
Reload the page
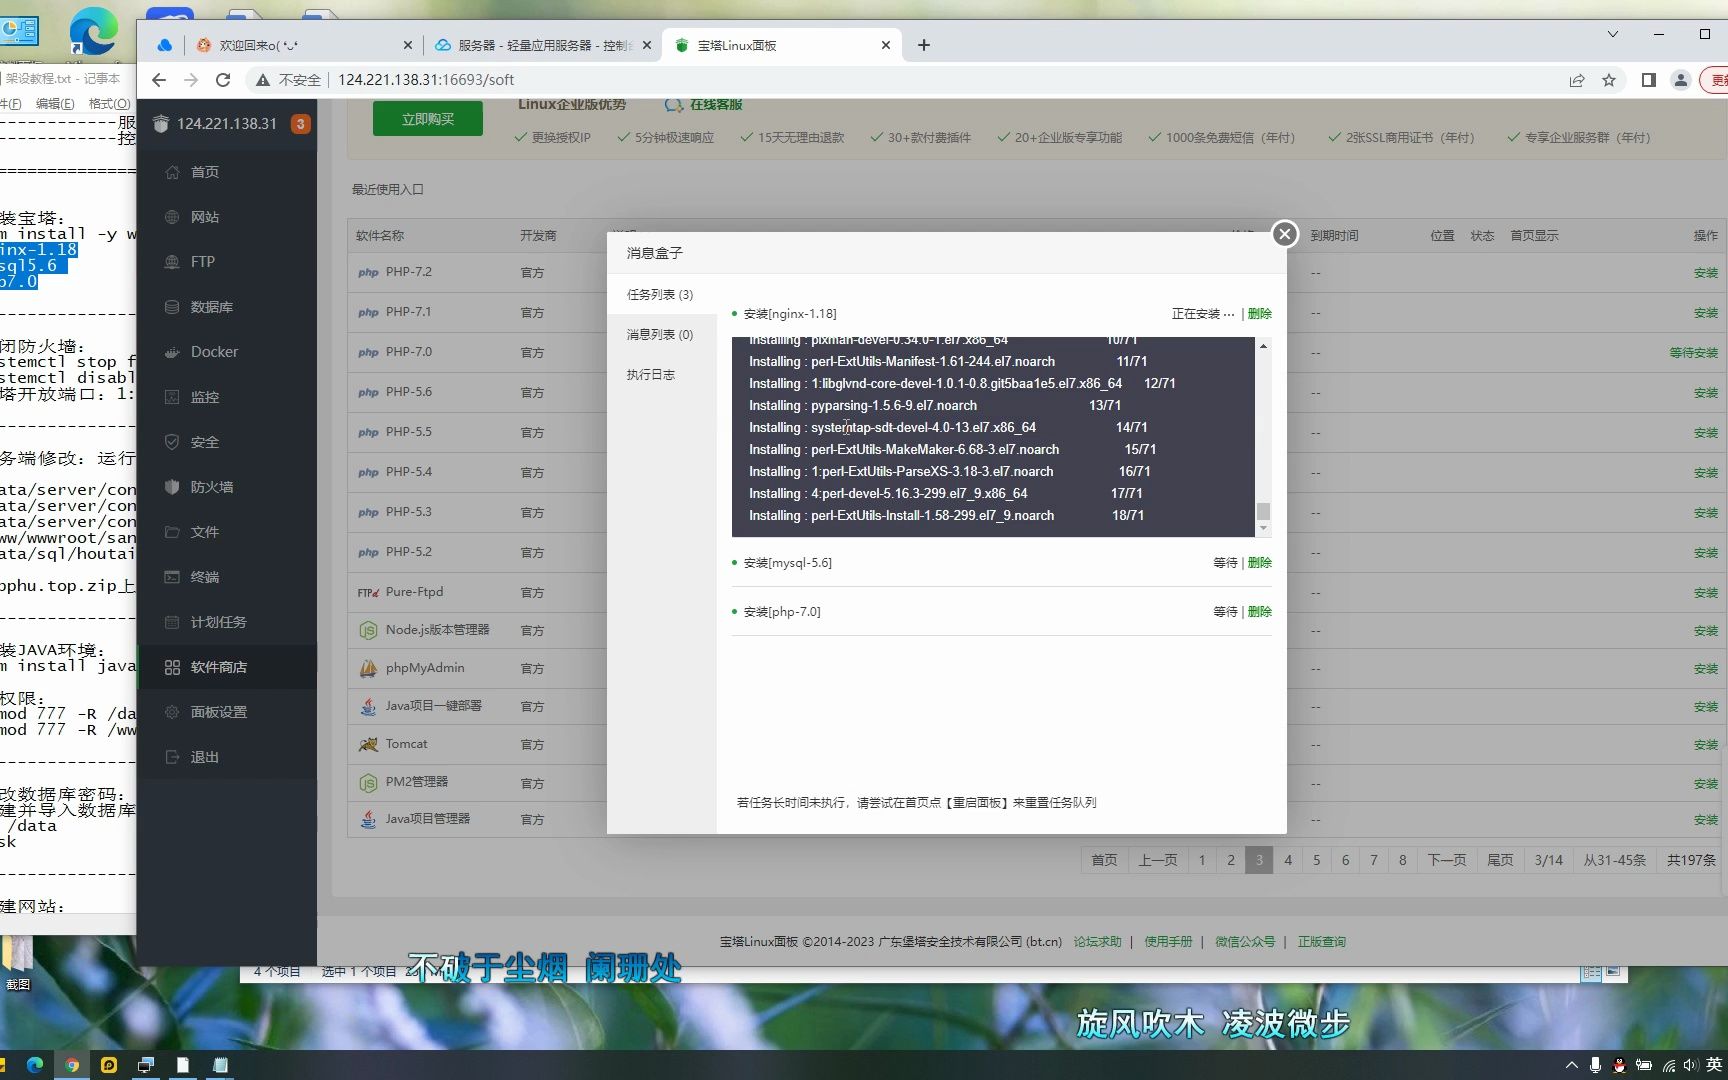pos(223,80)
